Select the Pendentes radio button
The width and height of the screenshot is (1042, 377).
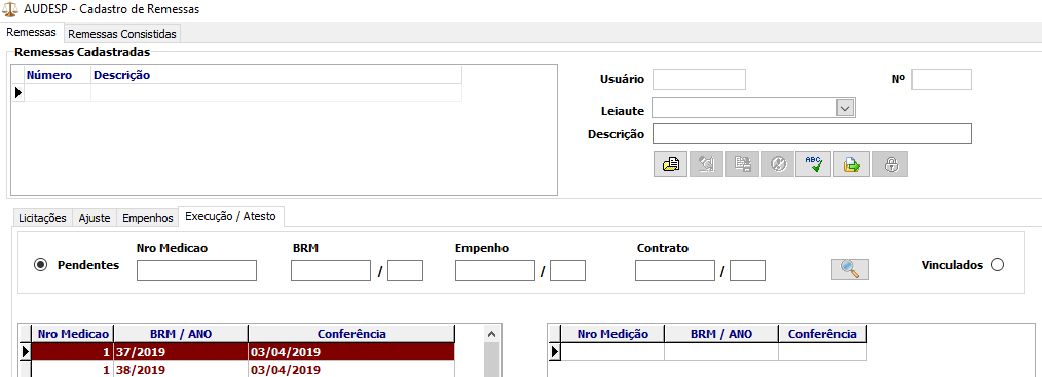pyautogui.click(x=41, y=265)
